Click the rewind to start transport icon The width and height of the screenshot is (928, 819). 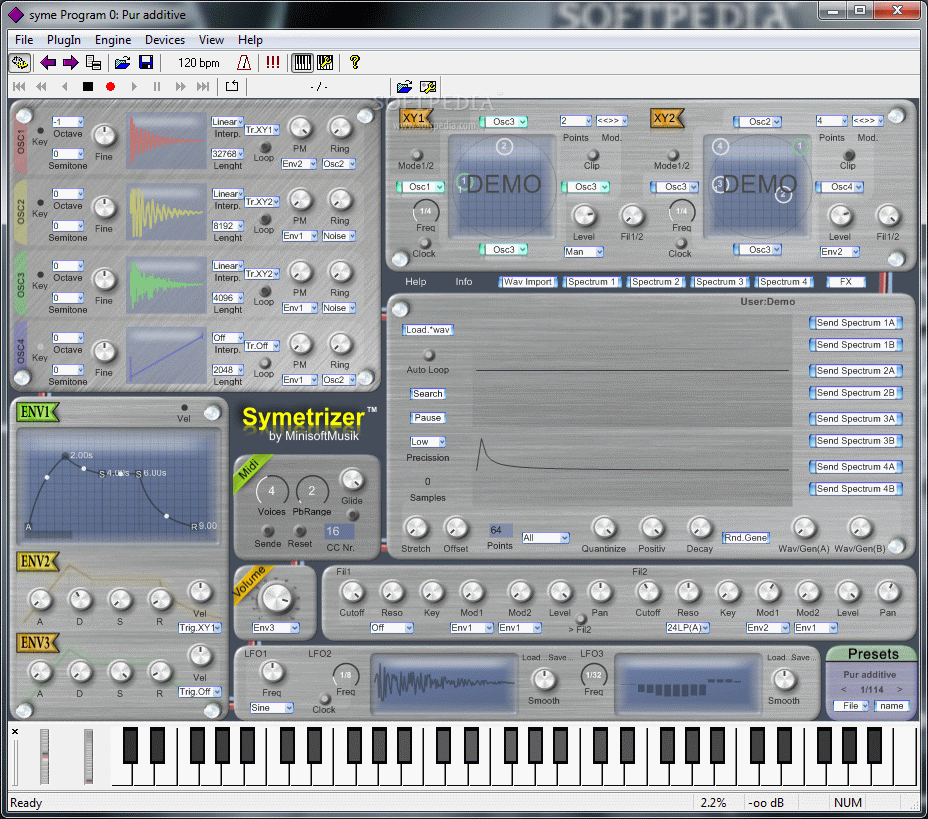[x=19, y=87]
